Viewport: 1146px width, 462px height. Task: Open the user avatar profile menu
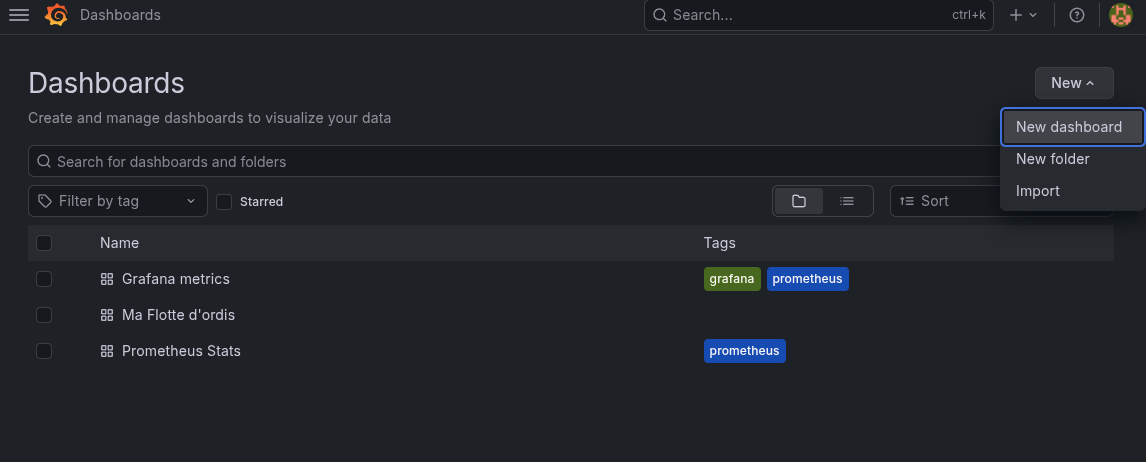1120,15
